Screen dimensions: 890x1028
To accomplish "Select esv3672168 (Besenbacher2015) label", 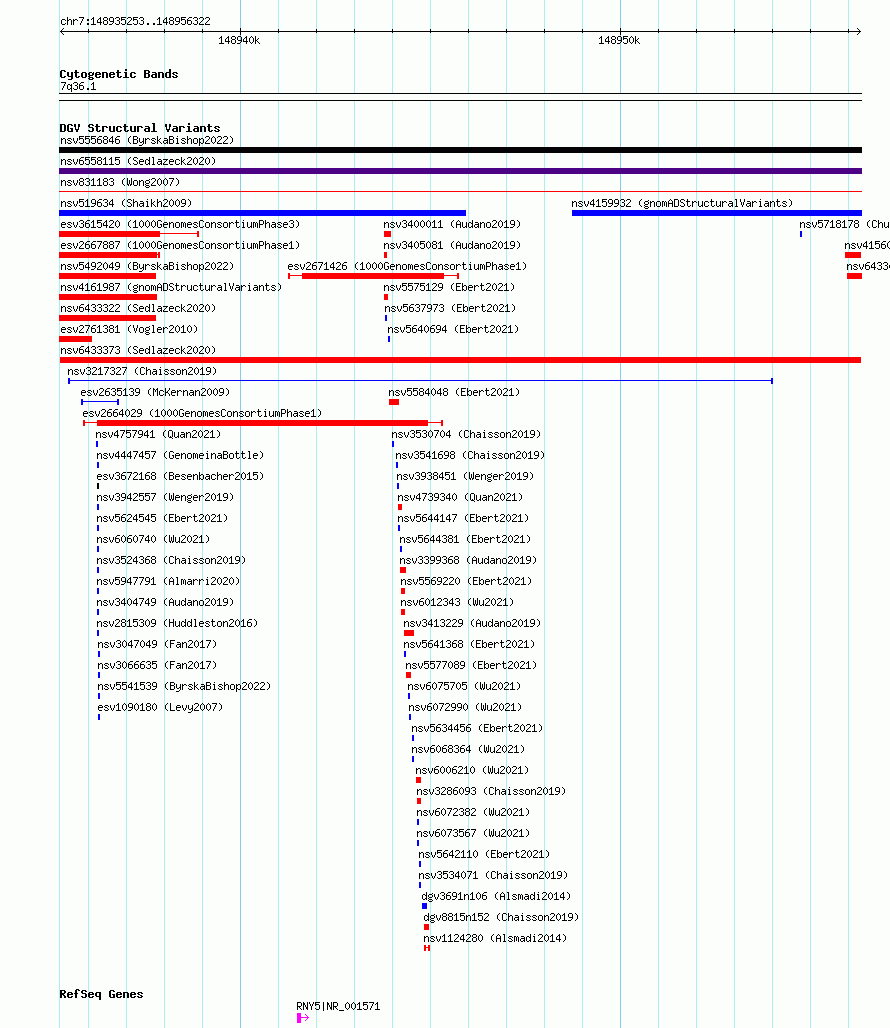I will tap(180, 476).
